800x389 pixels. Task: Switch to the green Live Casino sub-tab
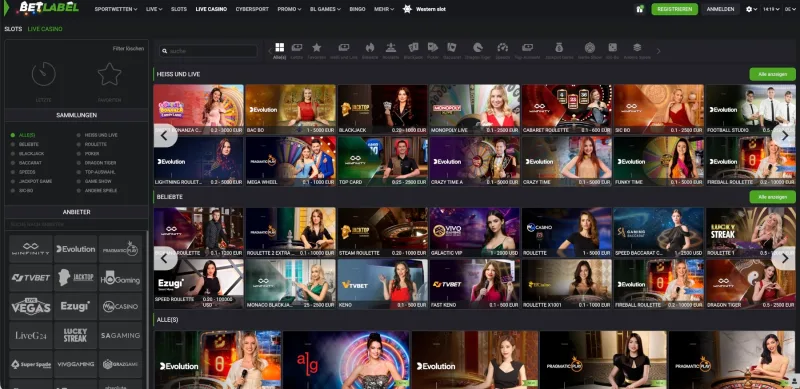(45, 29)
